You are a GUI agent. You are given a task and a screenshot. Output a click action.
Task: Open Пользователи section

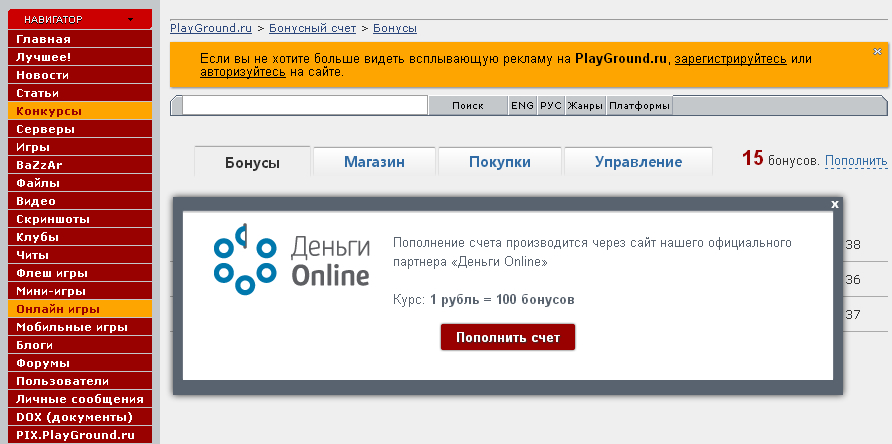click(x=80, y=381)
